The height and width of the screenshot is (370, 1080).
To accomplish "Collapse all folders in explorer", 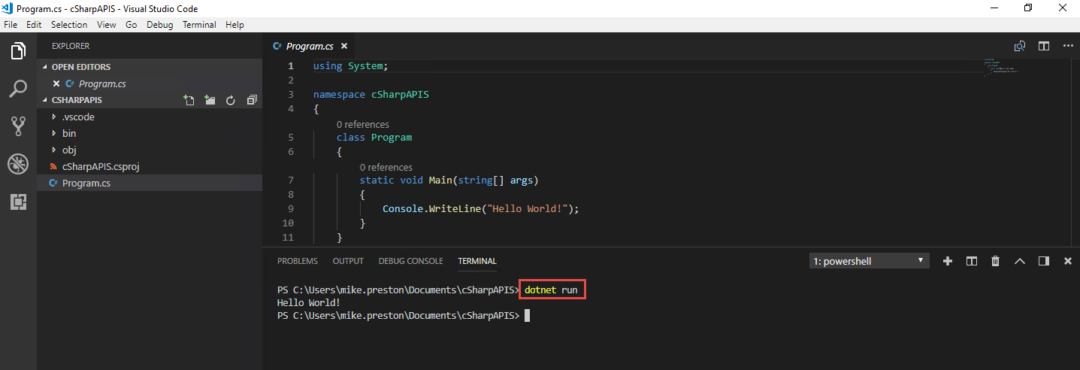I will point(251,100).
